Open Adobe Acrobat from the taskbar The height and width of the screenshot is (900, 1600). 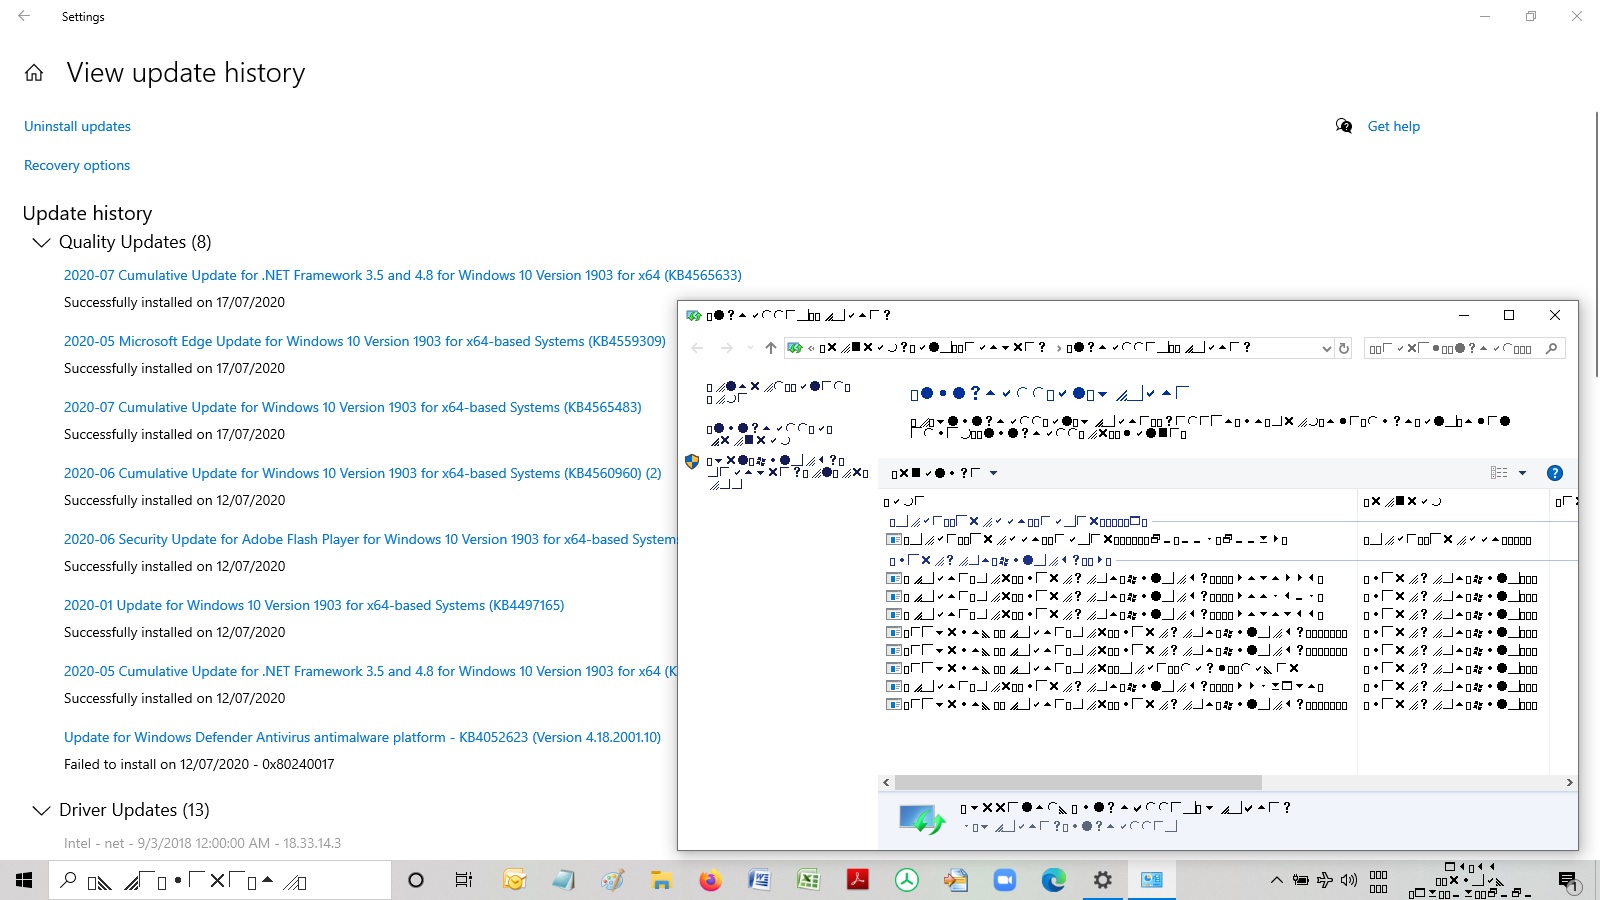[857, 880]
